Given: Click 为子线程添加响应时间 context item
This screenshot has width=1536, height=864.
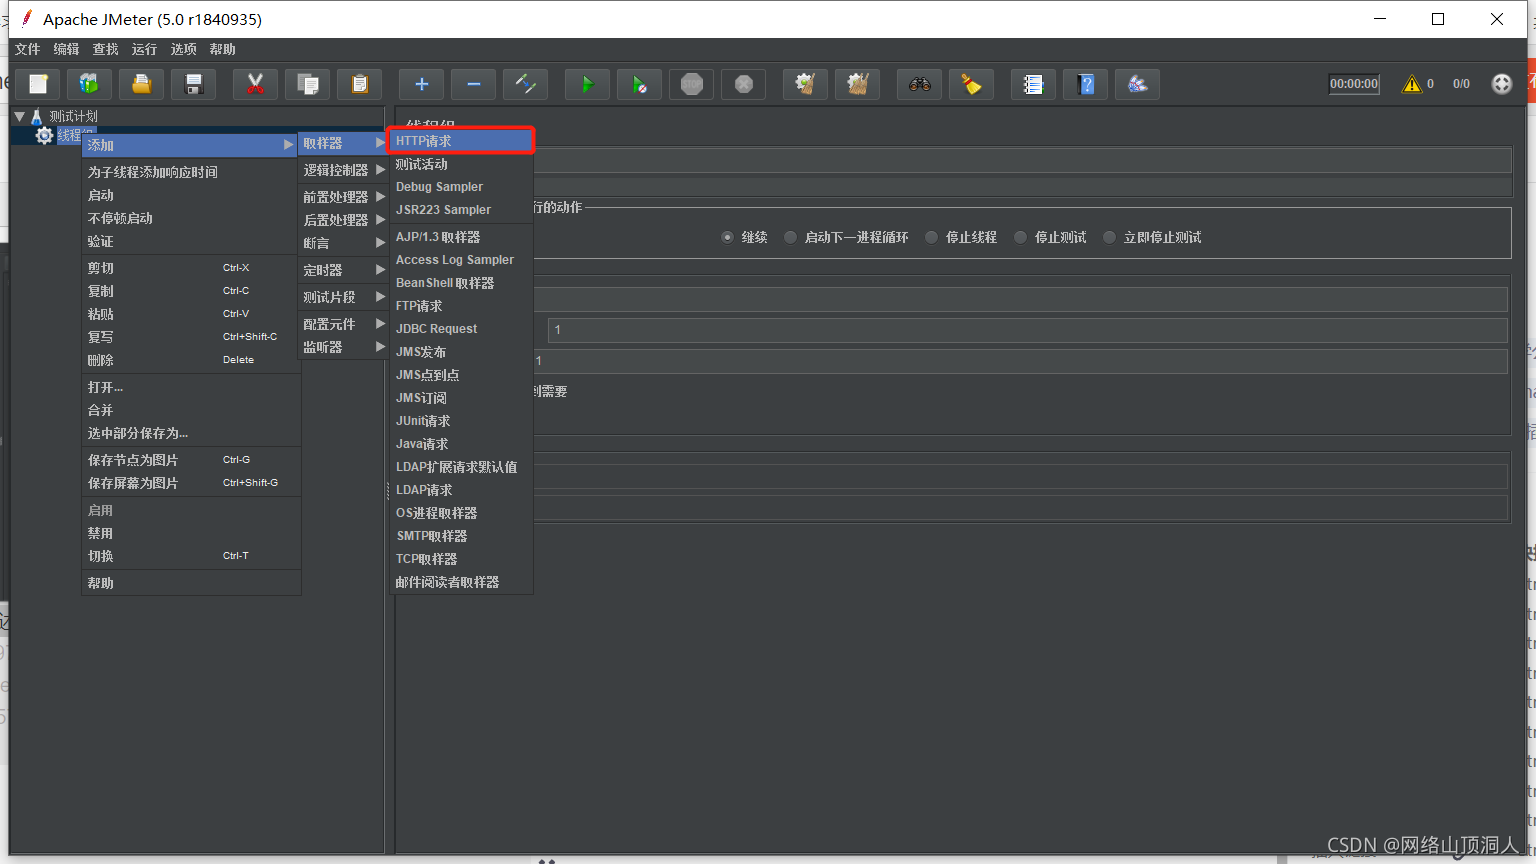Looking at the screenshot, I should point(190,172).
